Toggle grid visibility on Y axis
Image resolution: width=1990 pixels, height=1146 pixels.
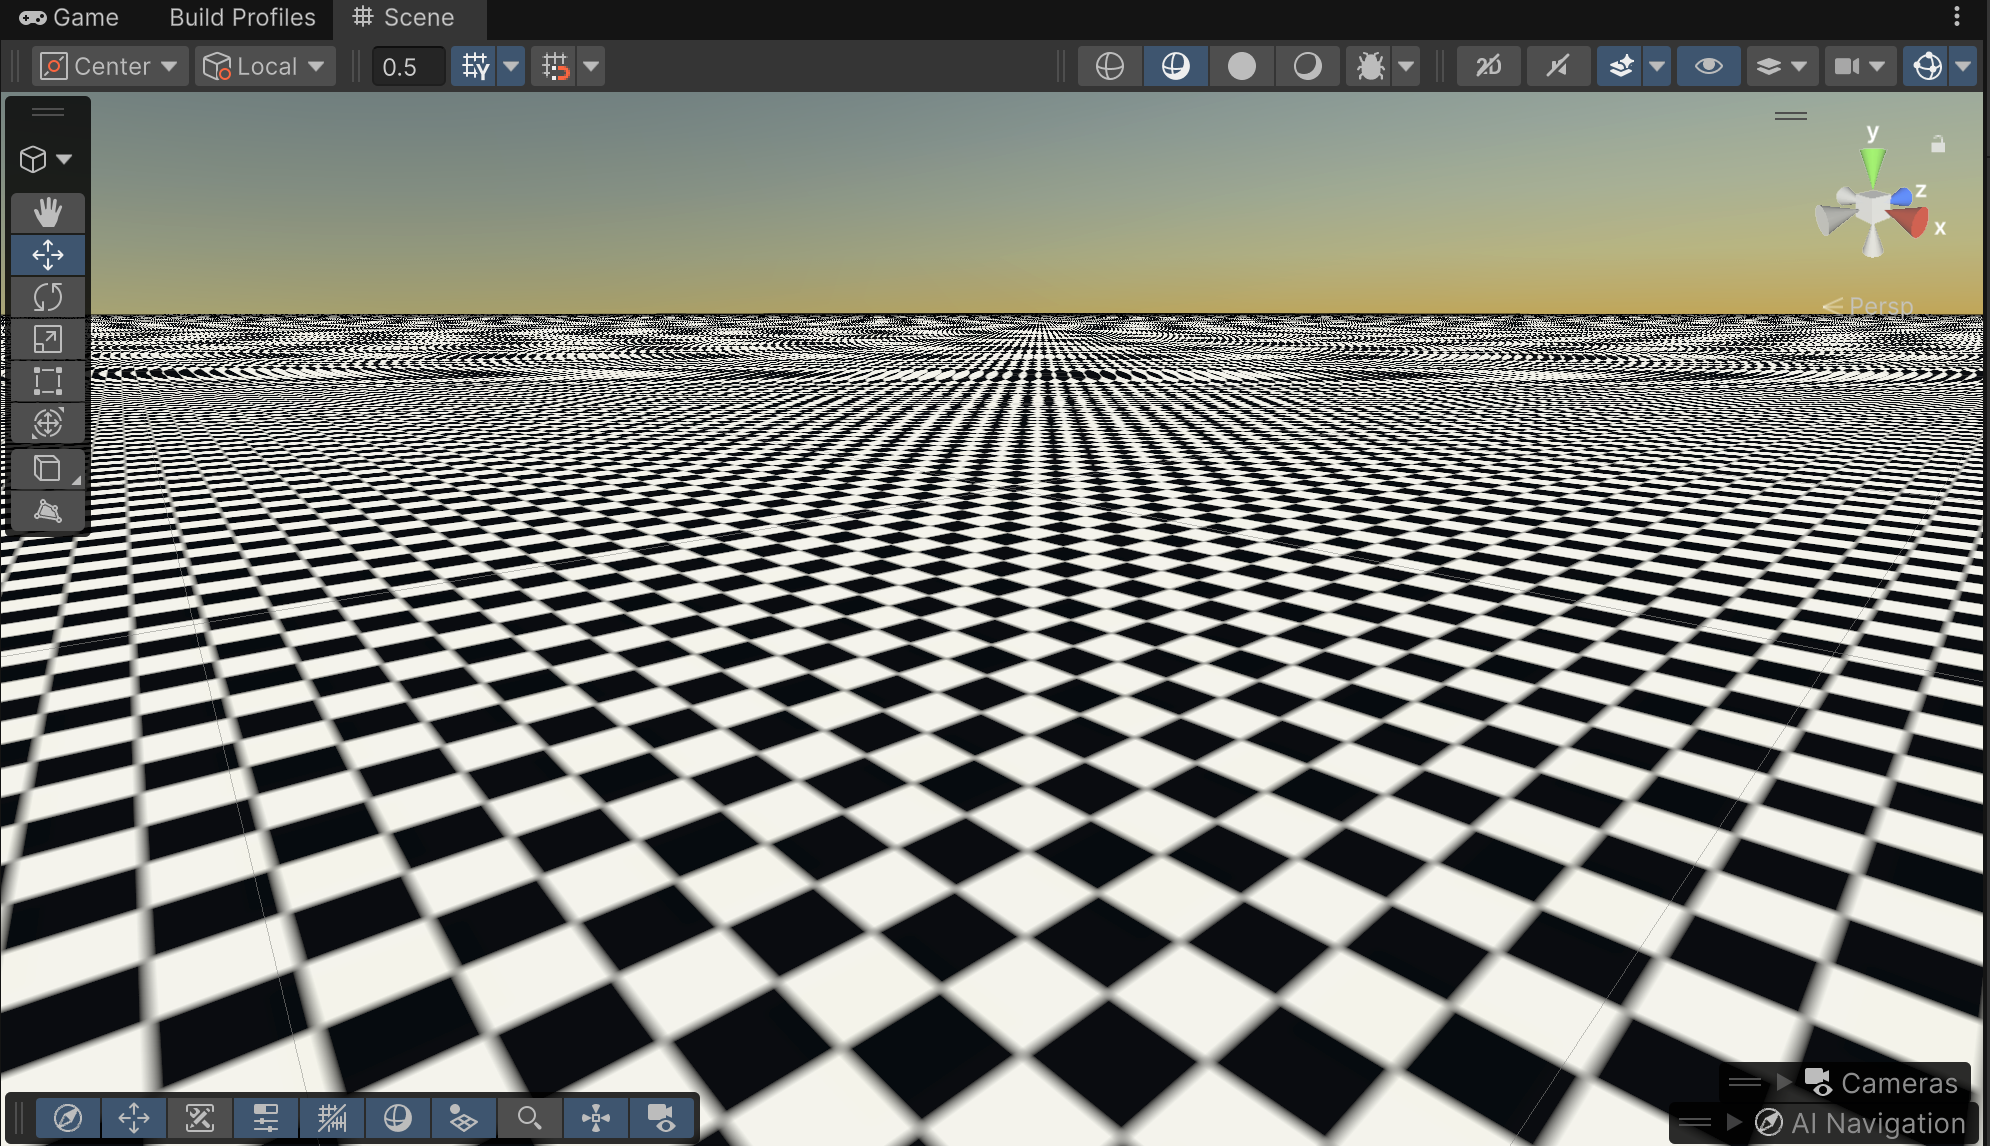click(475, 66)
